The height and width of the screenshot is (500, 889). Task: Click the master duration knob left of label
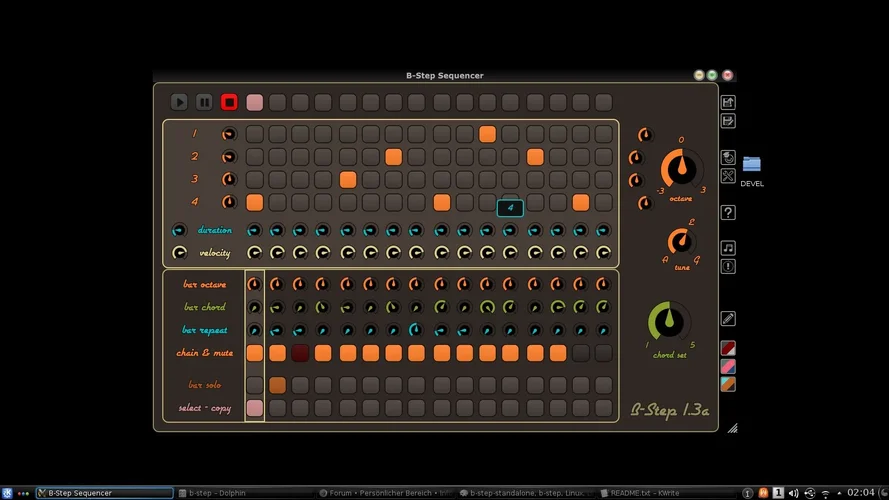click(x=179, y=230)
